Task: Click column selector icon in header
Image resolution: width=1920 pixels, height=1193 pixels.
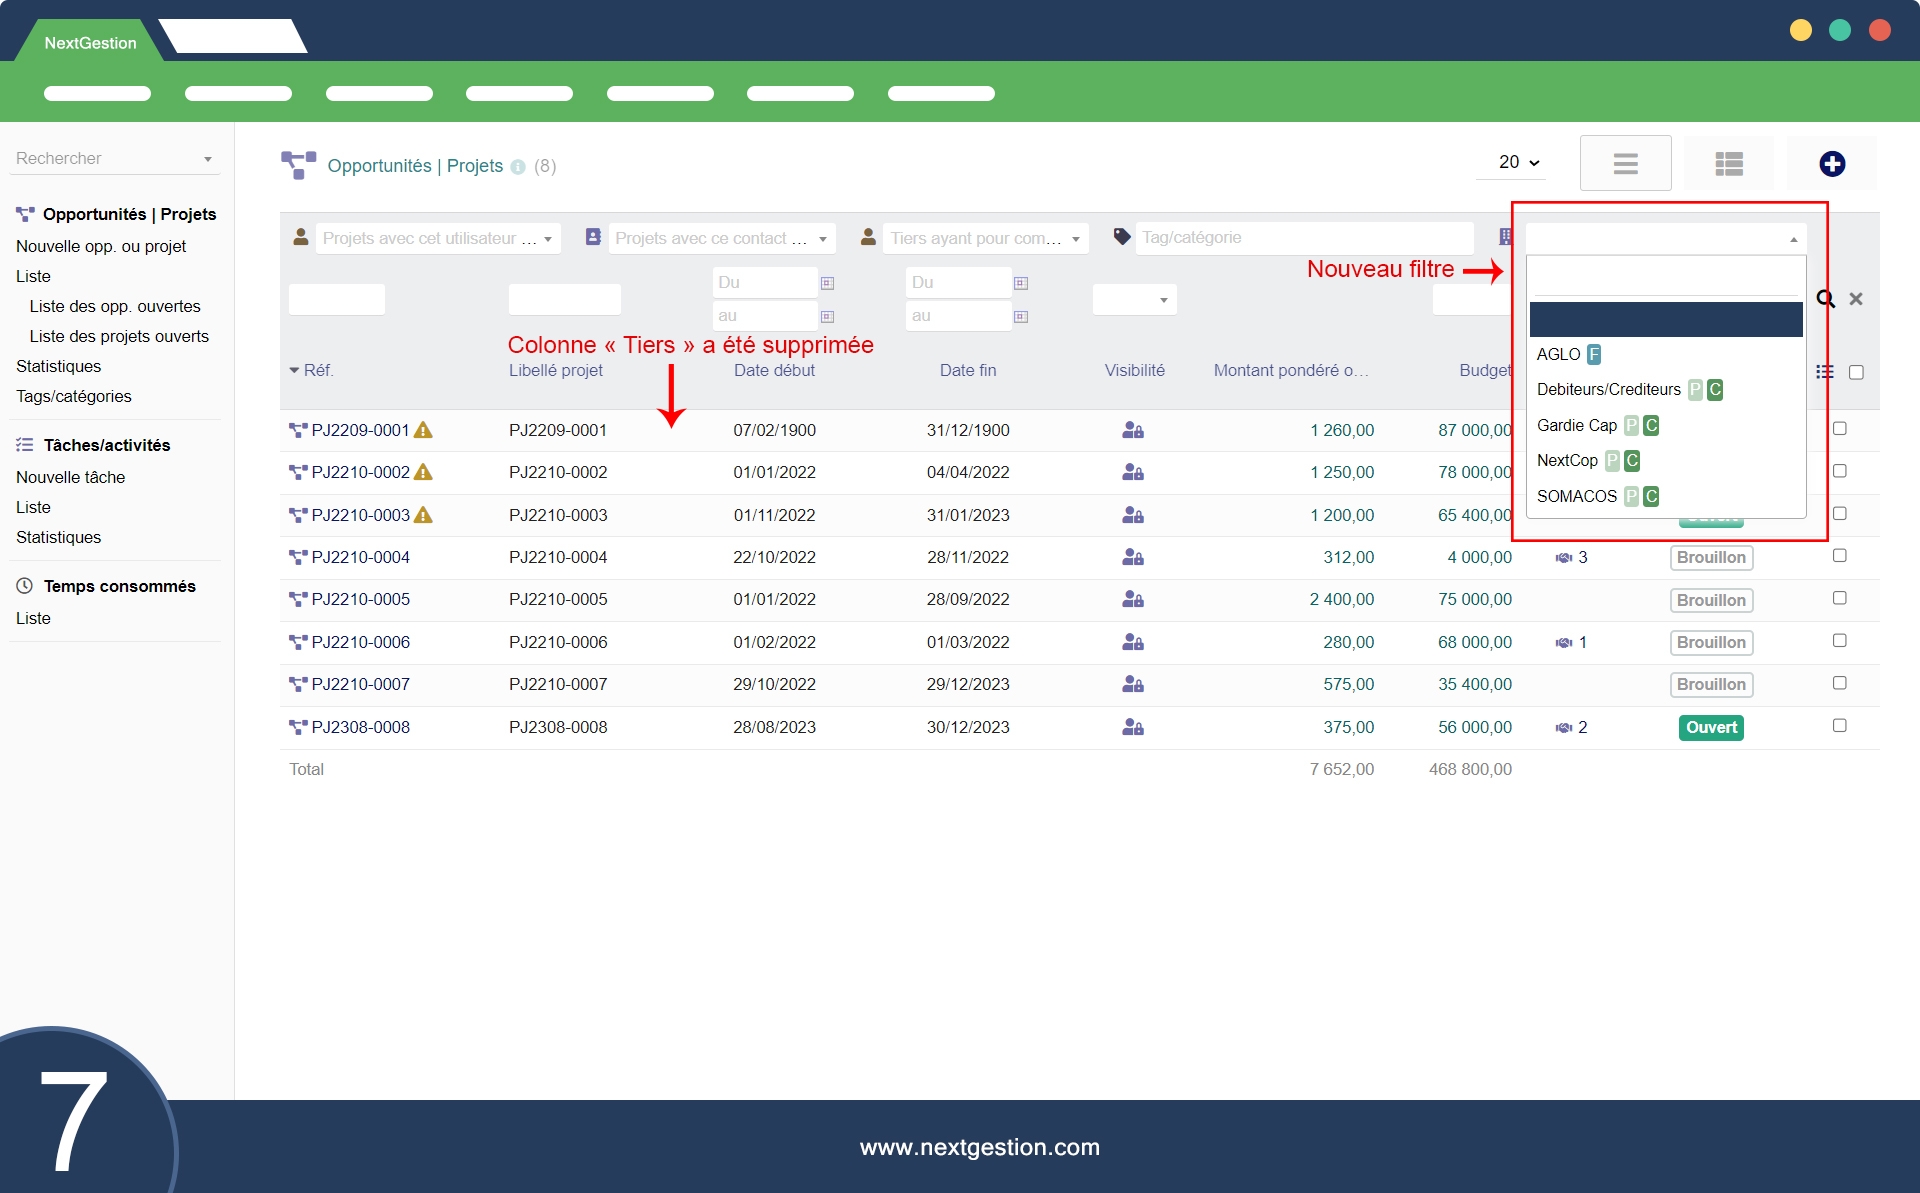Action: [x=1825, y=372]
